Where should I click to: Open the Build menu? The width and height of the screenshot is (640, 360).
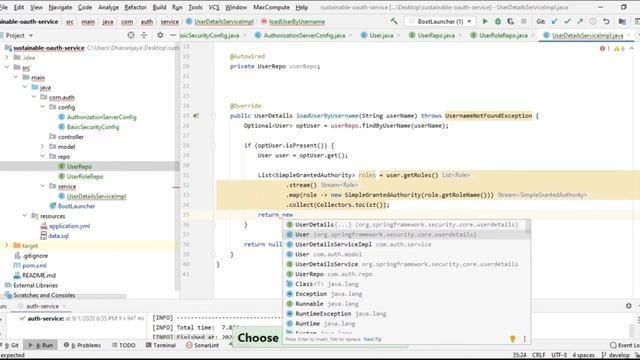pos(159,7)
